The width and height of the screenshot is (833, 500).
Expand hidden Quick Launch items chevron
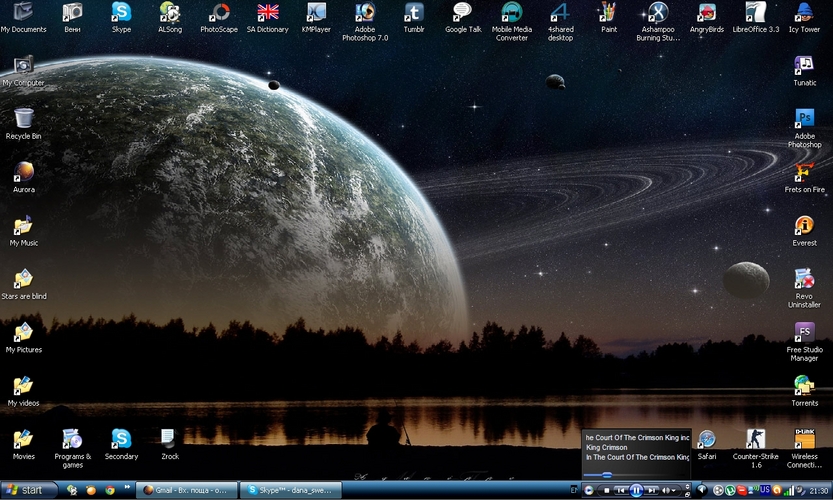tap(128, 487)
